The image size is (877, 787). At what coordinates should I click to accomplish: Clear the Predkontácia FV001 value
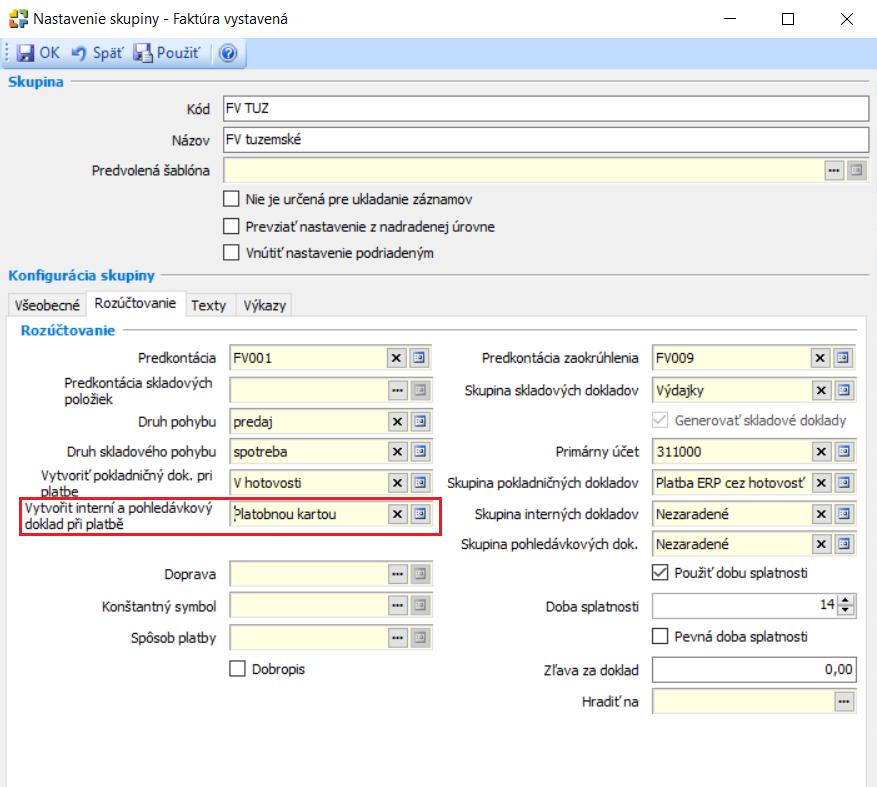click(396, 358)
